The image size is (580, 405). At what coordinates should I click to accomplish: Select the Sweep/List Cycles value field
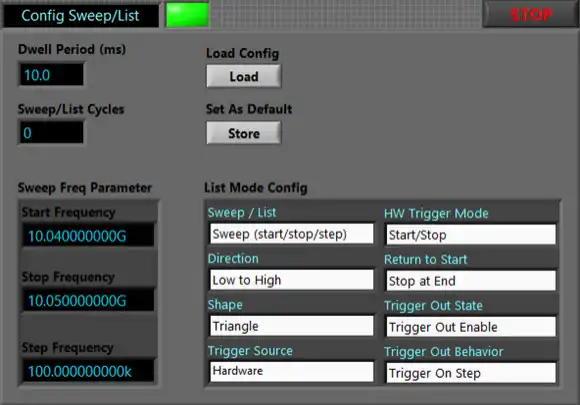click(51, 132)
